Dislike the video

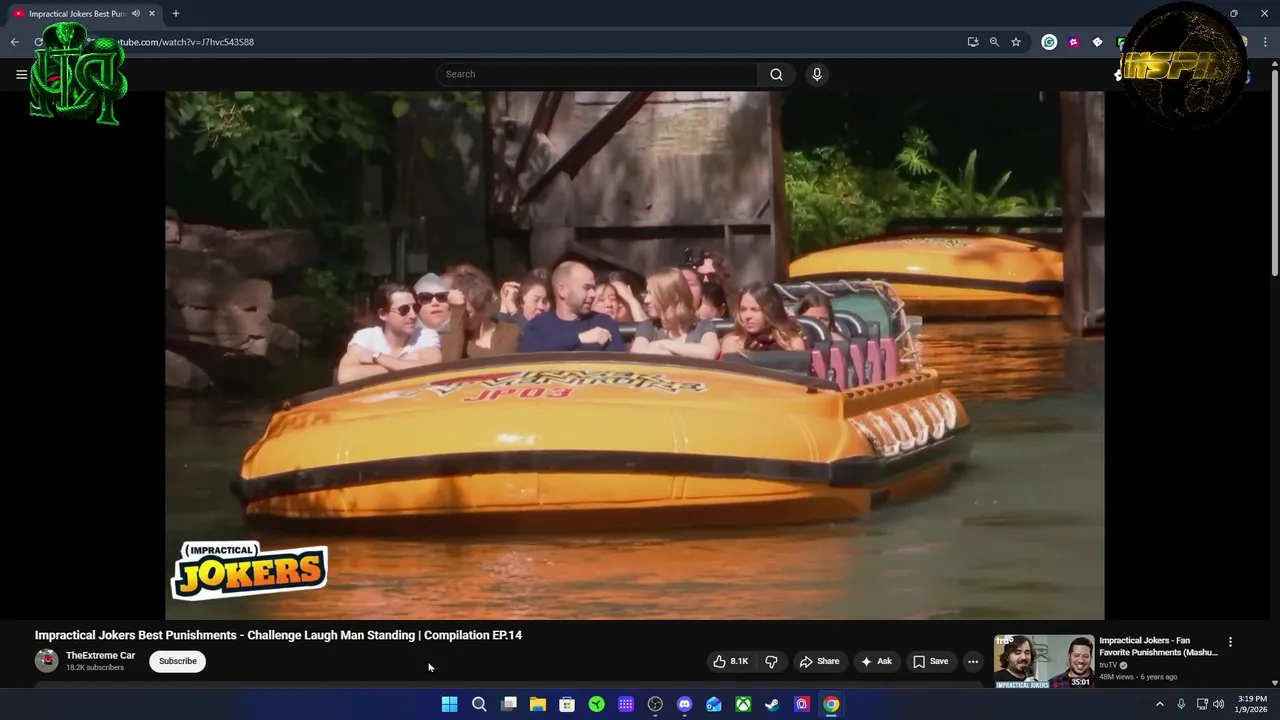(771, 661)
